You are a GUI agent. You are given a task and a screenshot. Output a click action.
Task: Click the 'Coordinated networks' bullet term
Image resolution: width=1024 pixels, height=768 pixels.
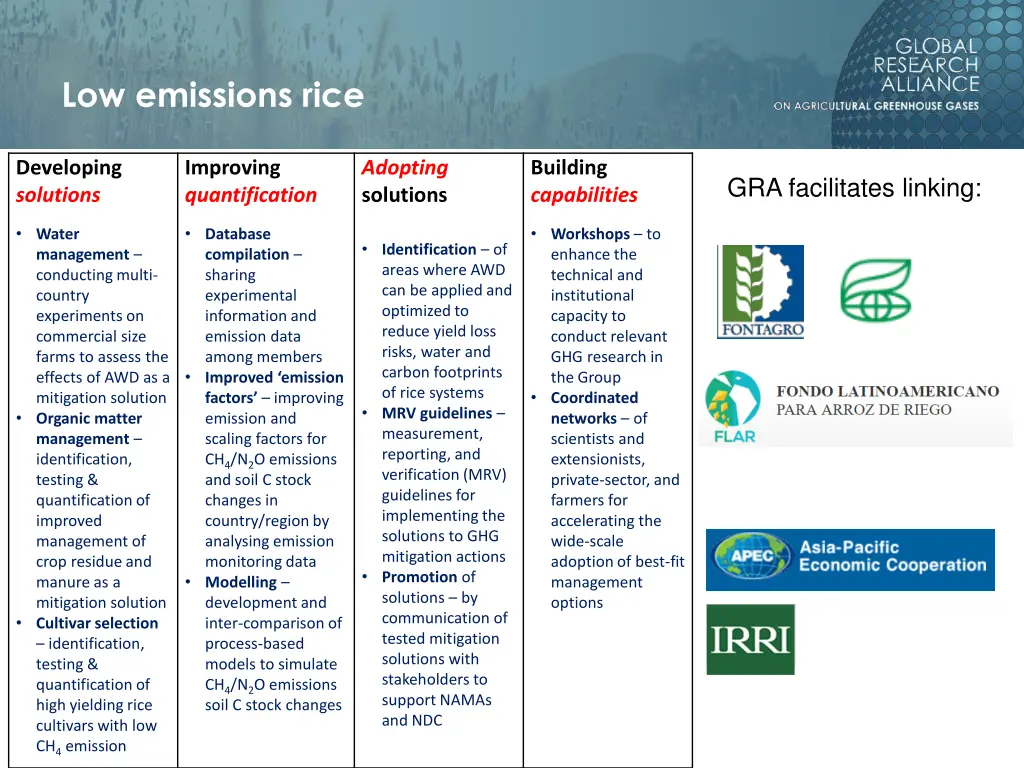594,408
